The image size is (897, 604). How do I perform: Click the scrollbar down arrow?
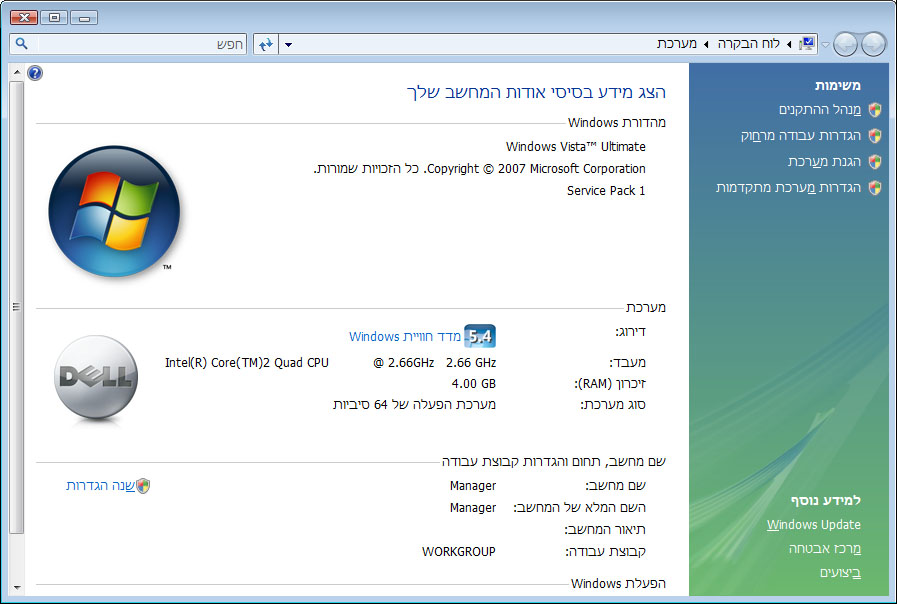[17, 587]
